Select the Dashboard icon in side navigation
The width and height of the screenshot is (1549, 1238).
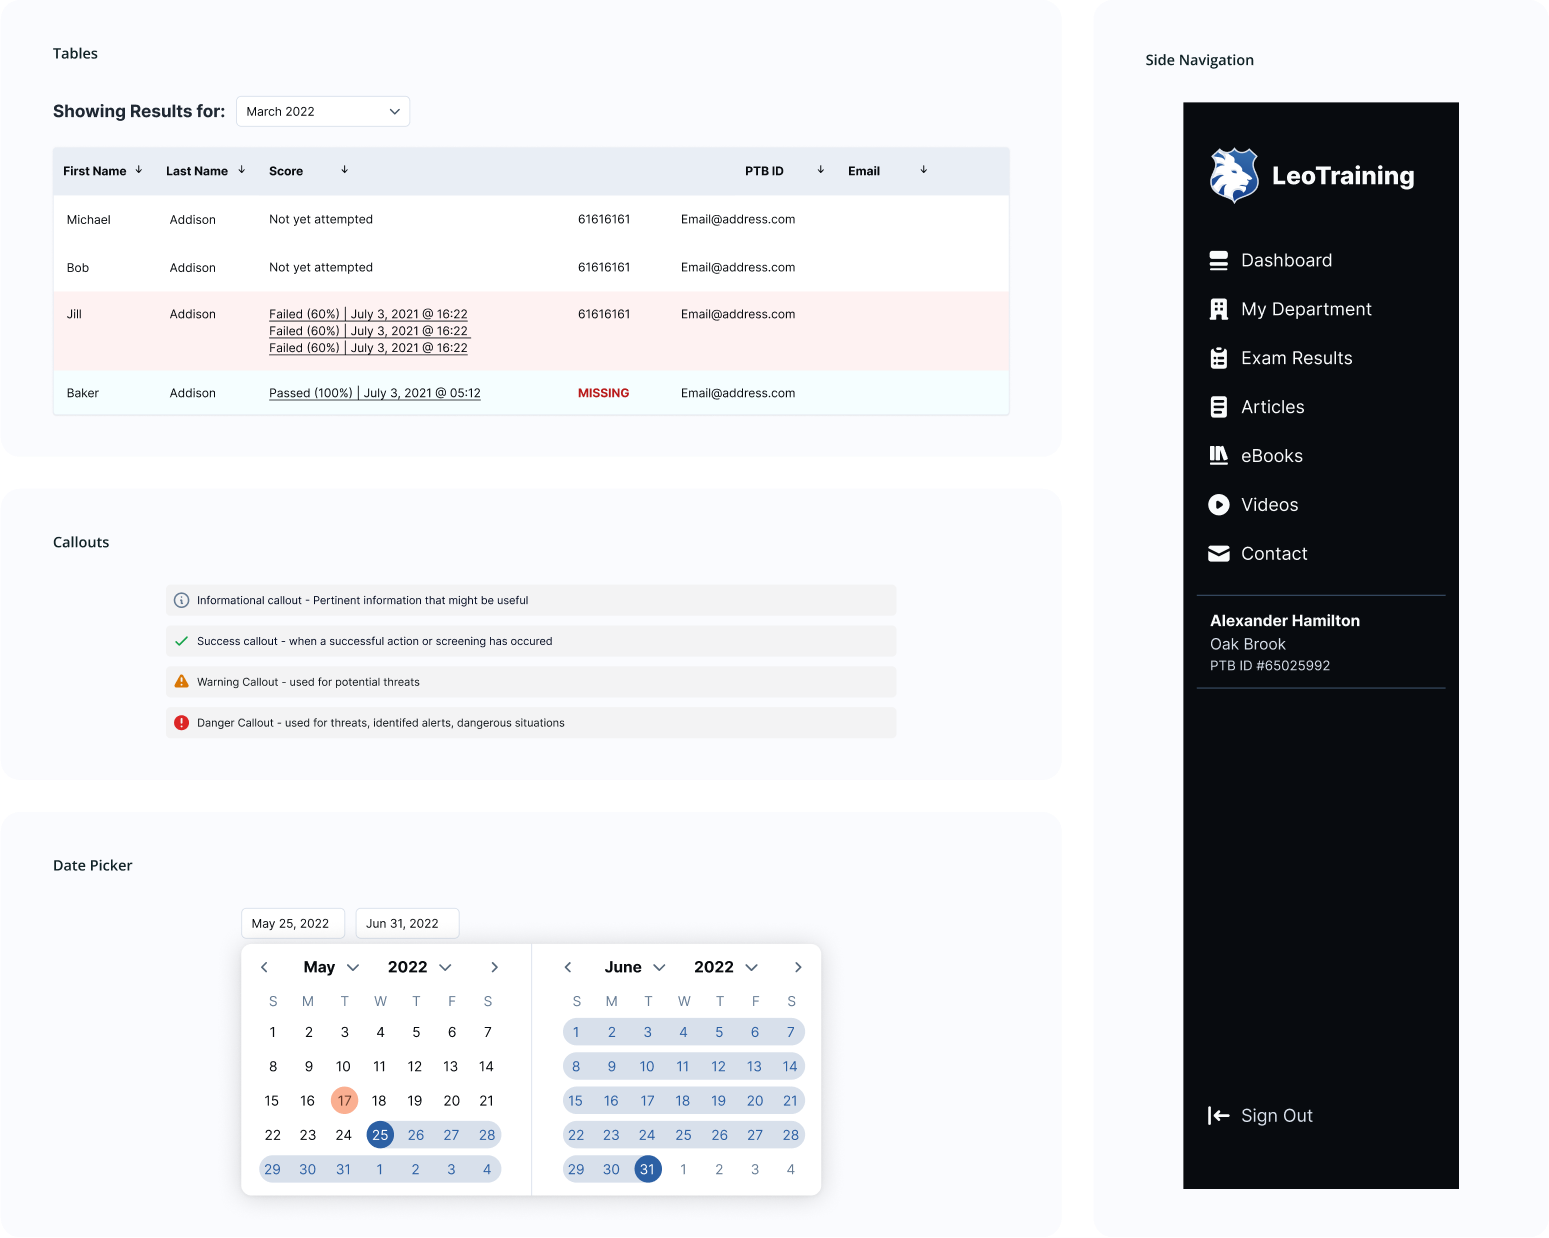pos(1218,260)
